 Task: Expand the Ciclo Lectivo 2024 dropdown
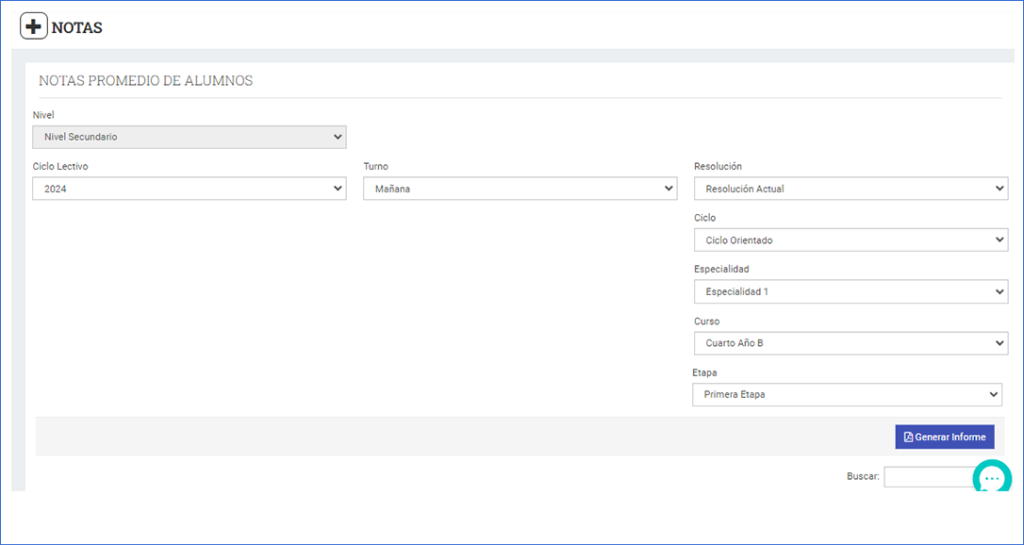[x=189, y=189]
